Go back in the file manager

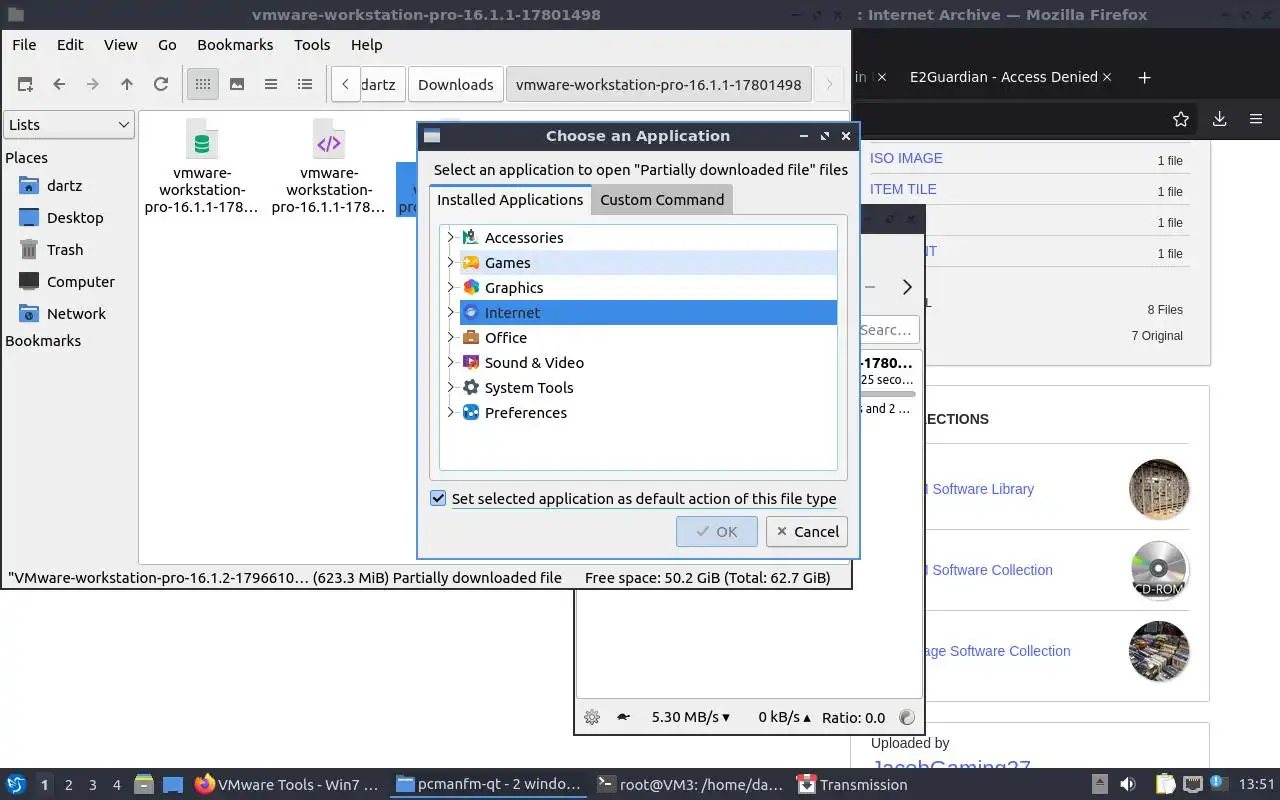point(59,84)
